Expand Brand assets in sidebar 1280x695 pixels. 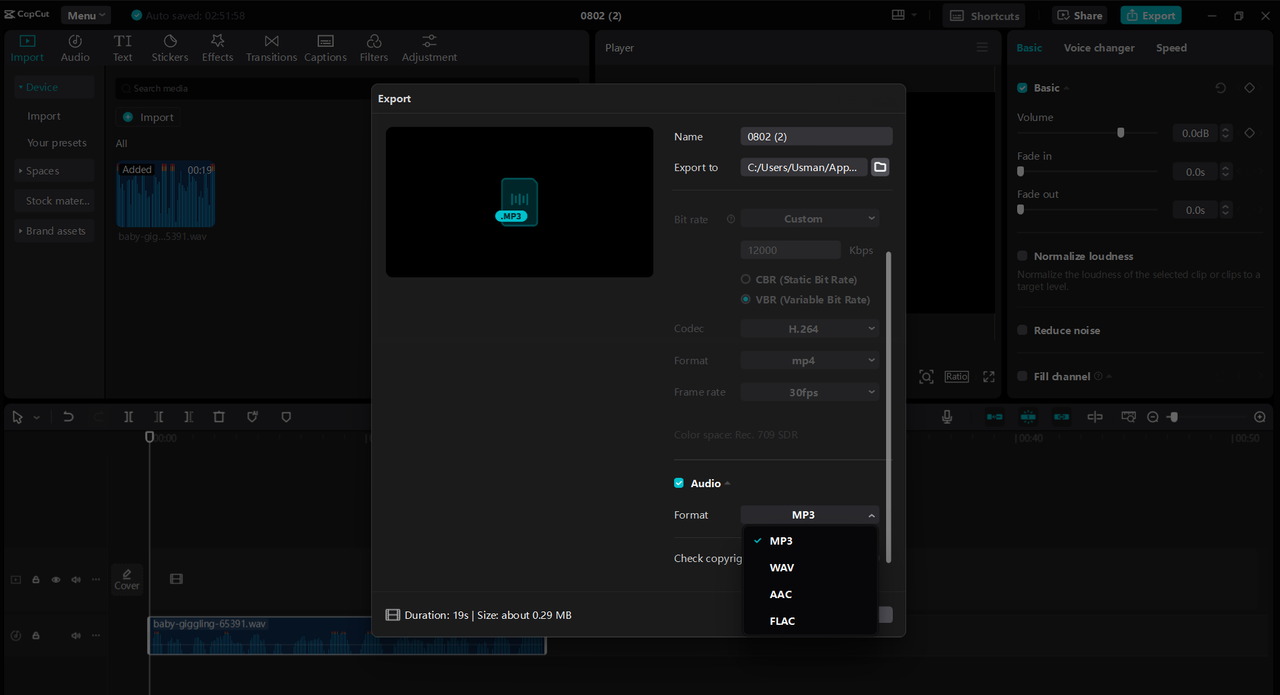coord(55,231)
